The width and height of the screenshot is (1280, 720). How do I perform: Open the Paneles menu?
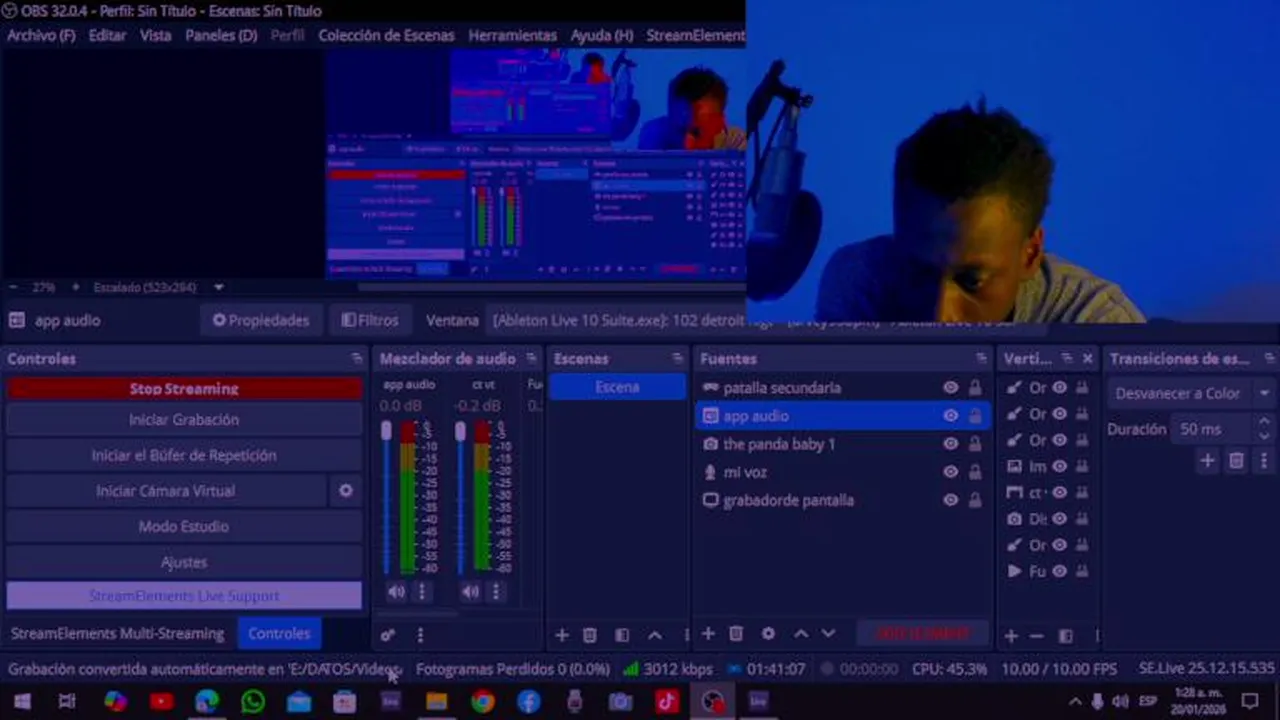tap(221, 35)
